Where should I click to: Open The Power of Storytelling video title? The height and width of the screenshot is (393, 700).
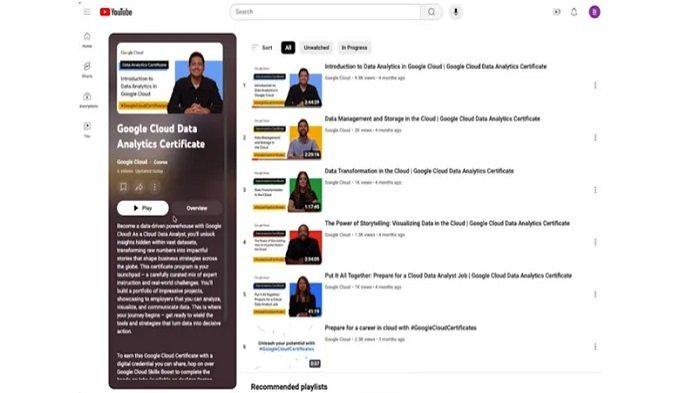coord(447,223)
